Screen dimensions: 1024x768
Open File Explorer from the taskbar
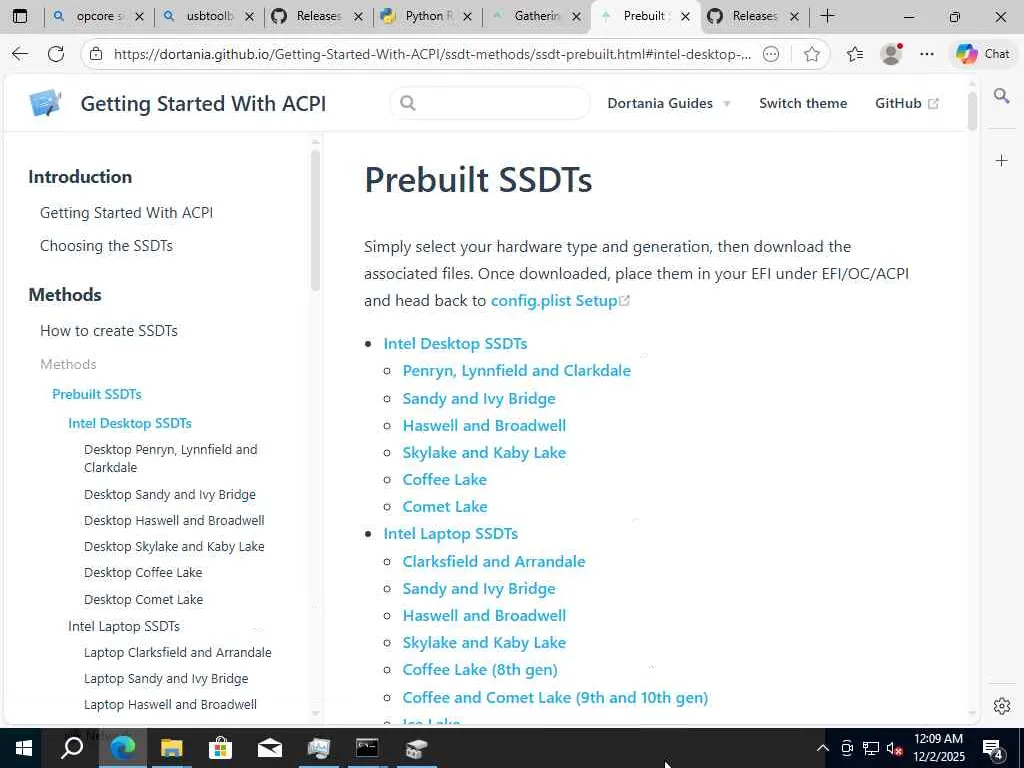(171, 748)
